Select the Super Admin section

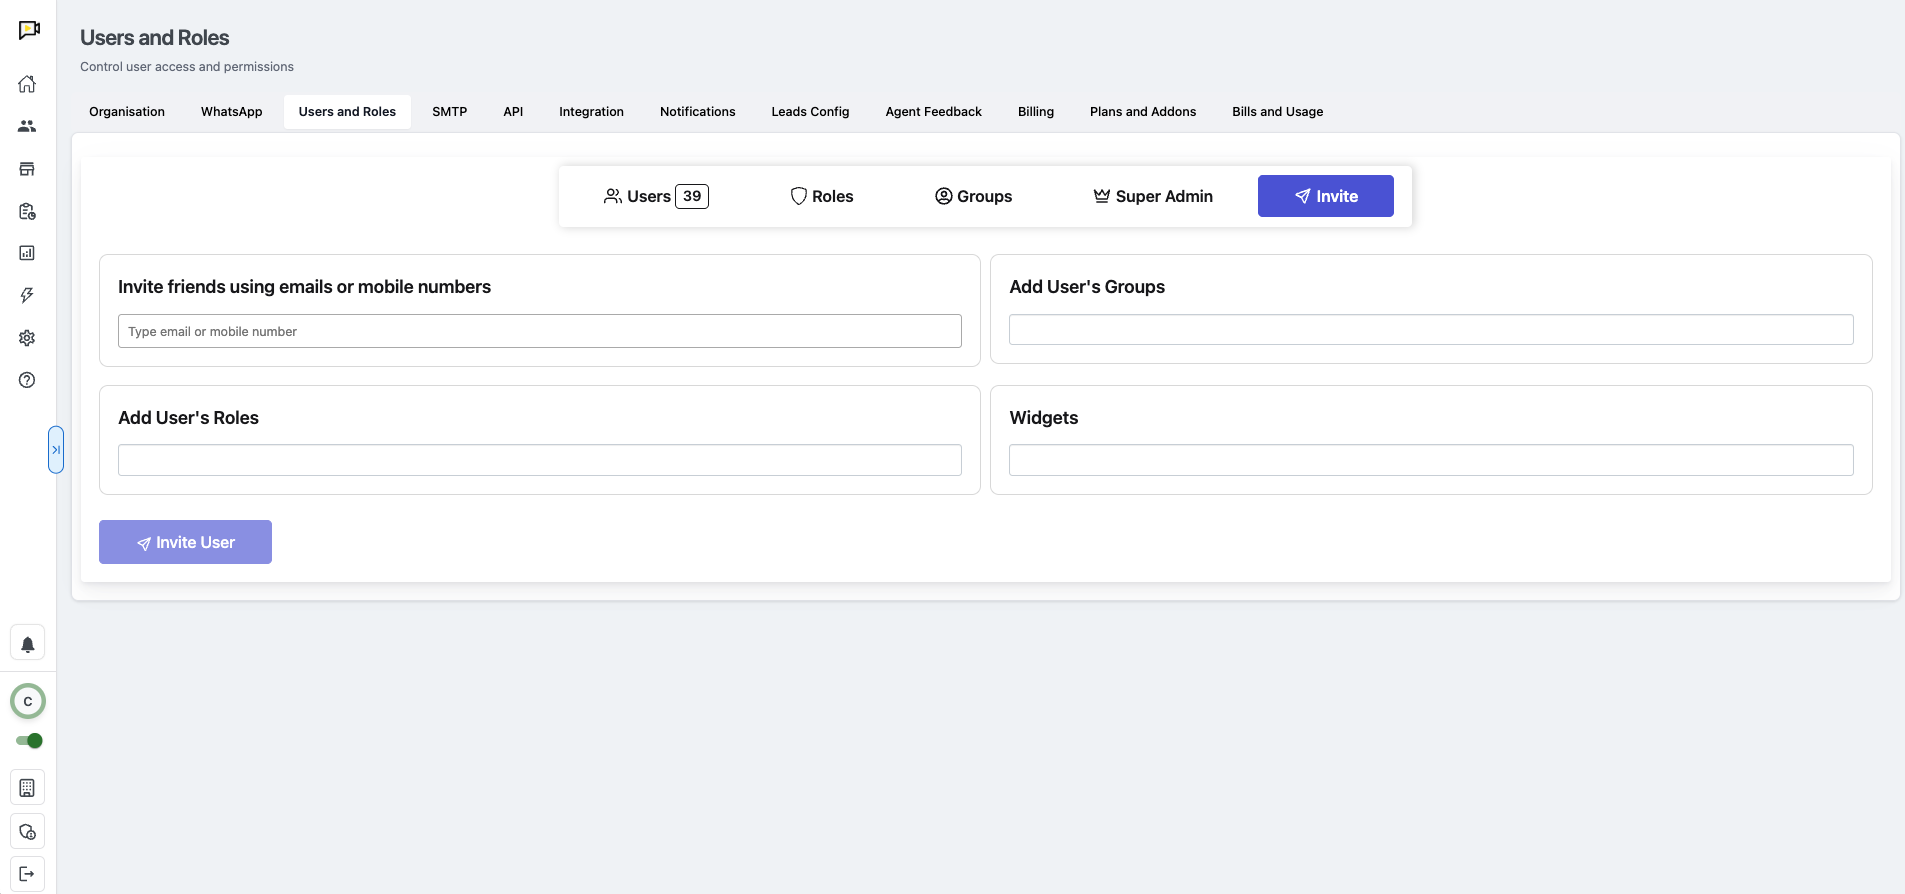pos(1152,196)
